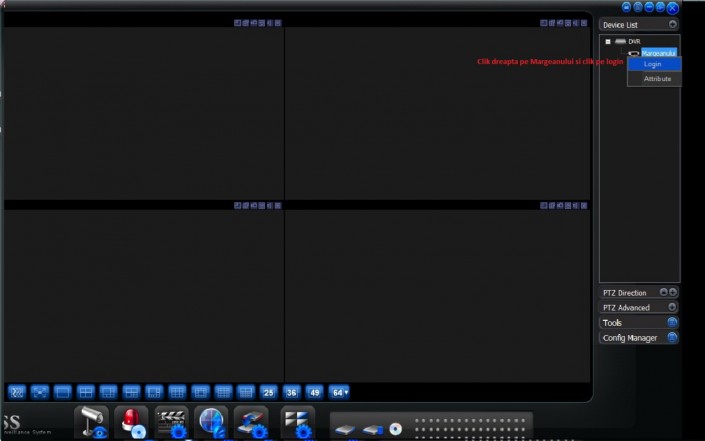This screenshot has height=441, width=705.
Task: Open the clapperboard playback icon
Action: (x=172, y=422)
